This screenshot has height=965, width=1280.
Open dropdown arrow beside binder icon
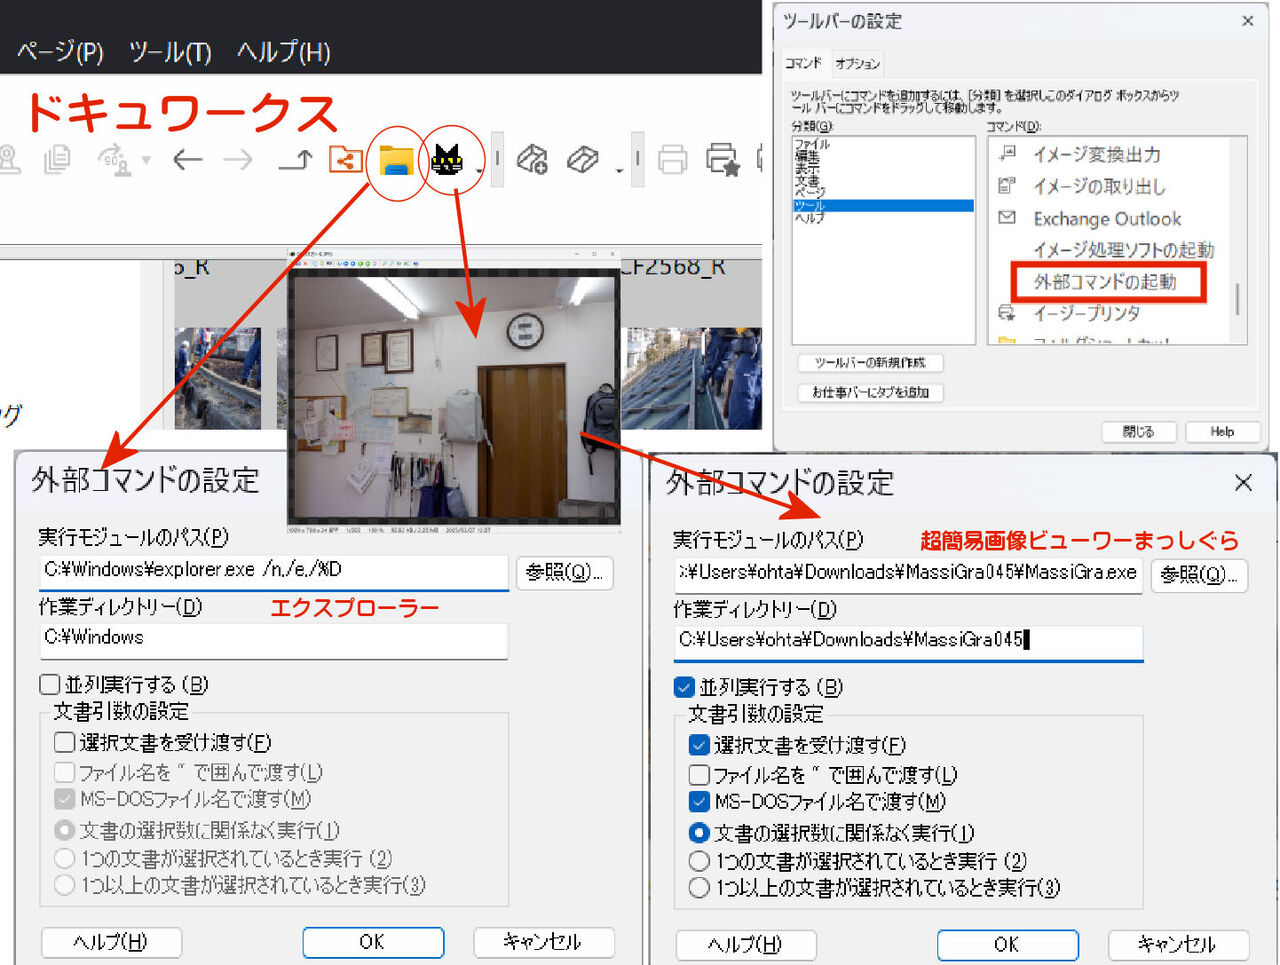(x=619, y=171)
